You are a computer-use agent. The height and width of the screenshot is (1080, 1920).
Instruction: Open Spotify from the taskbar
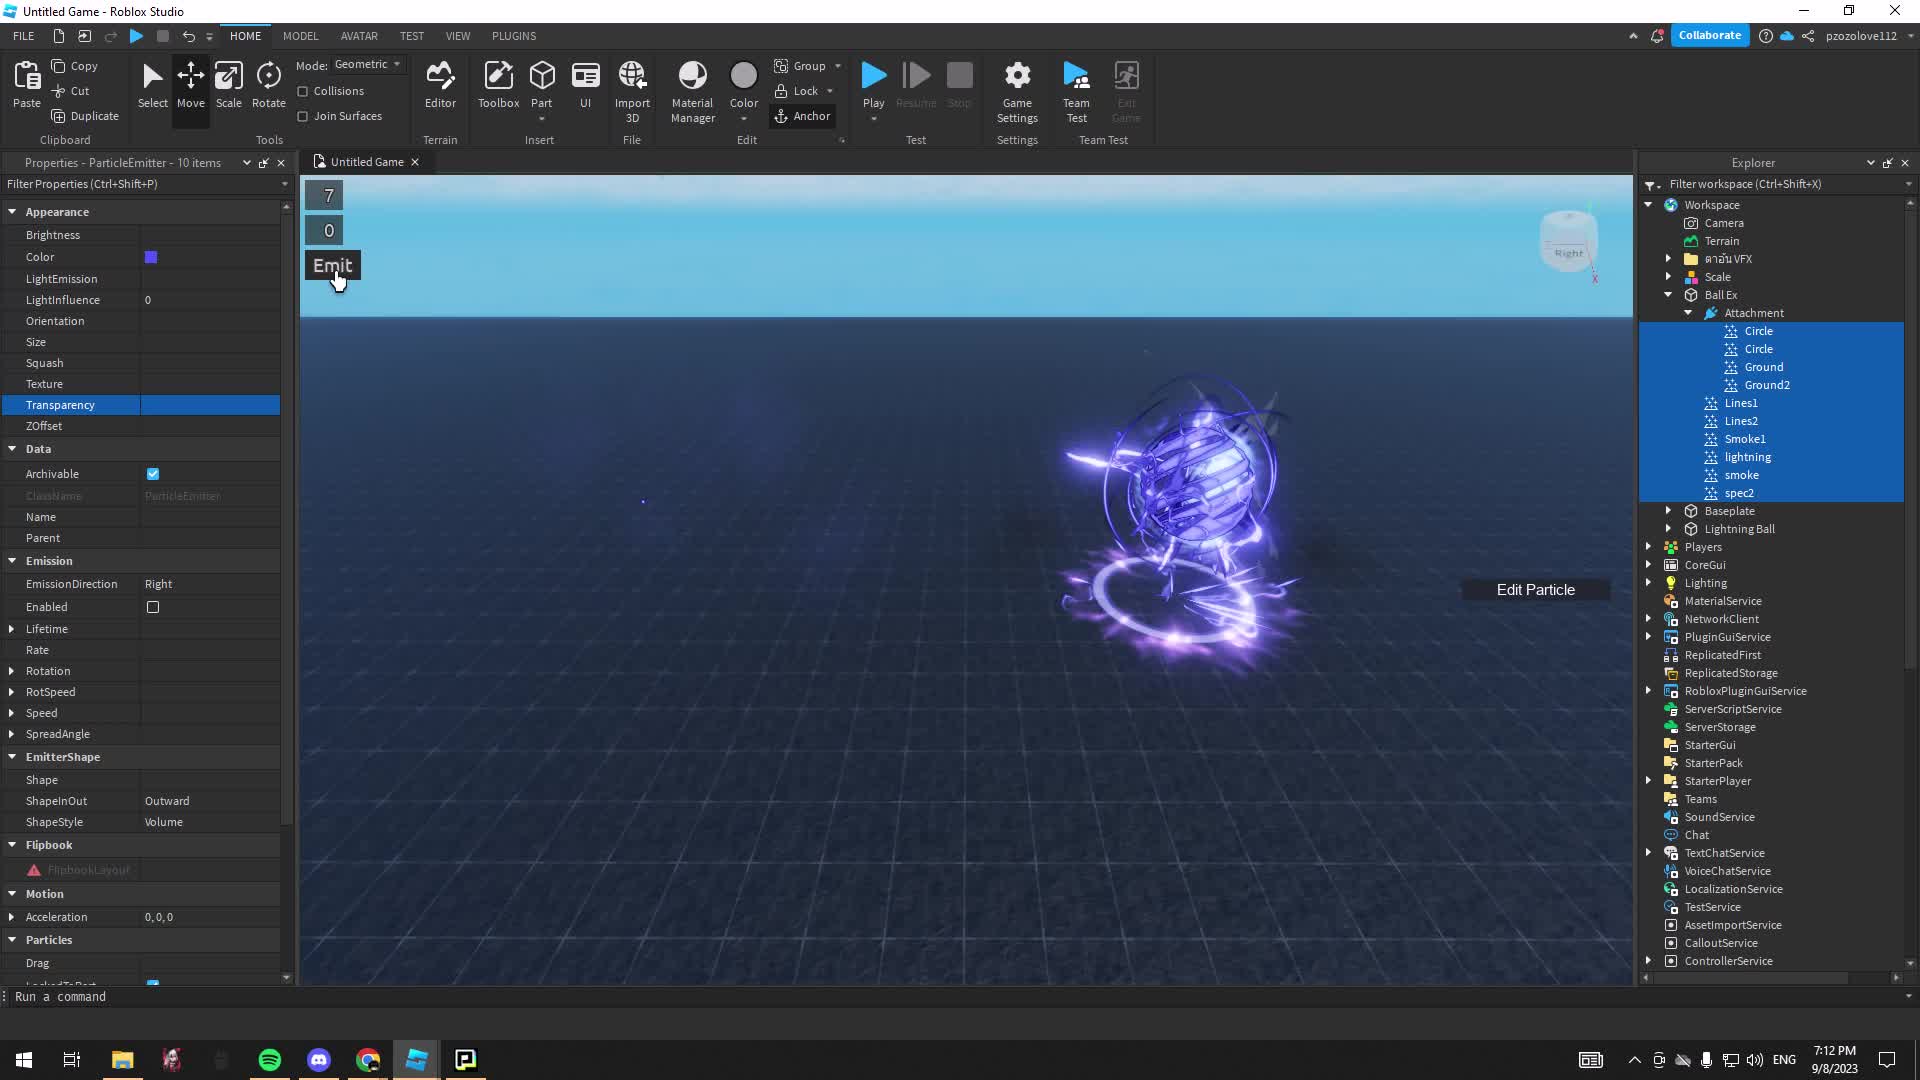(x=270, y=1060)
